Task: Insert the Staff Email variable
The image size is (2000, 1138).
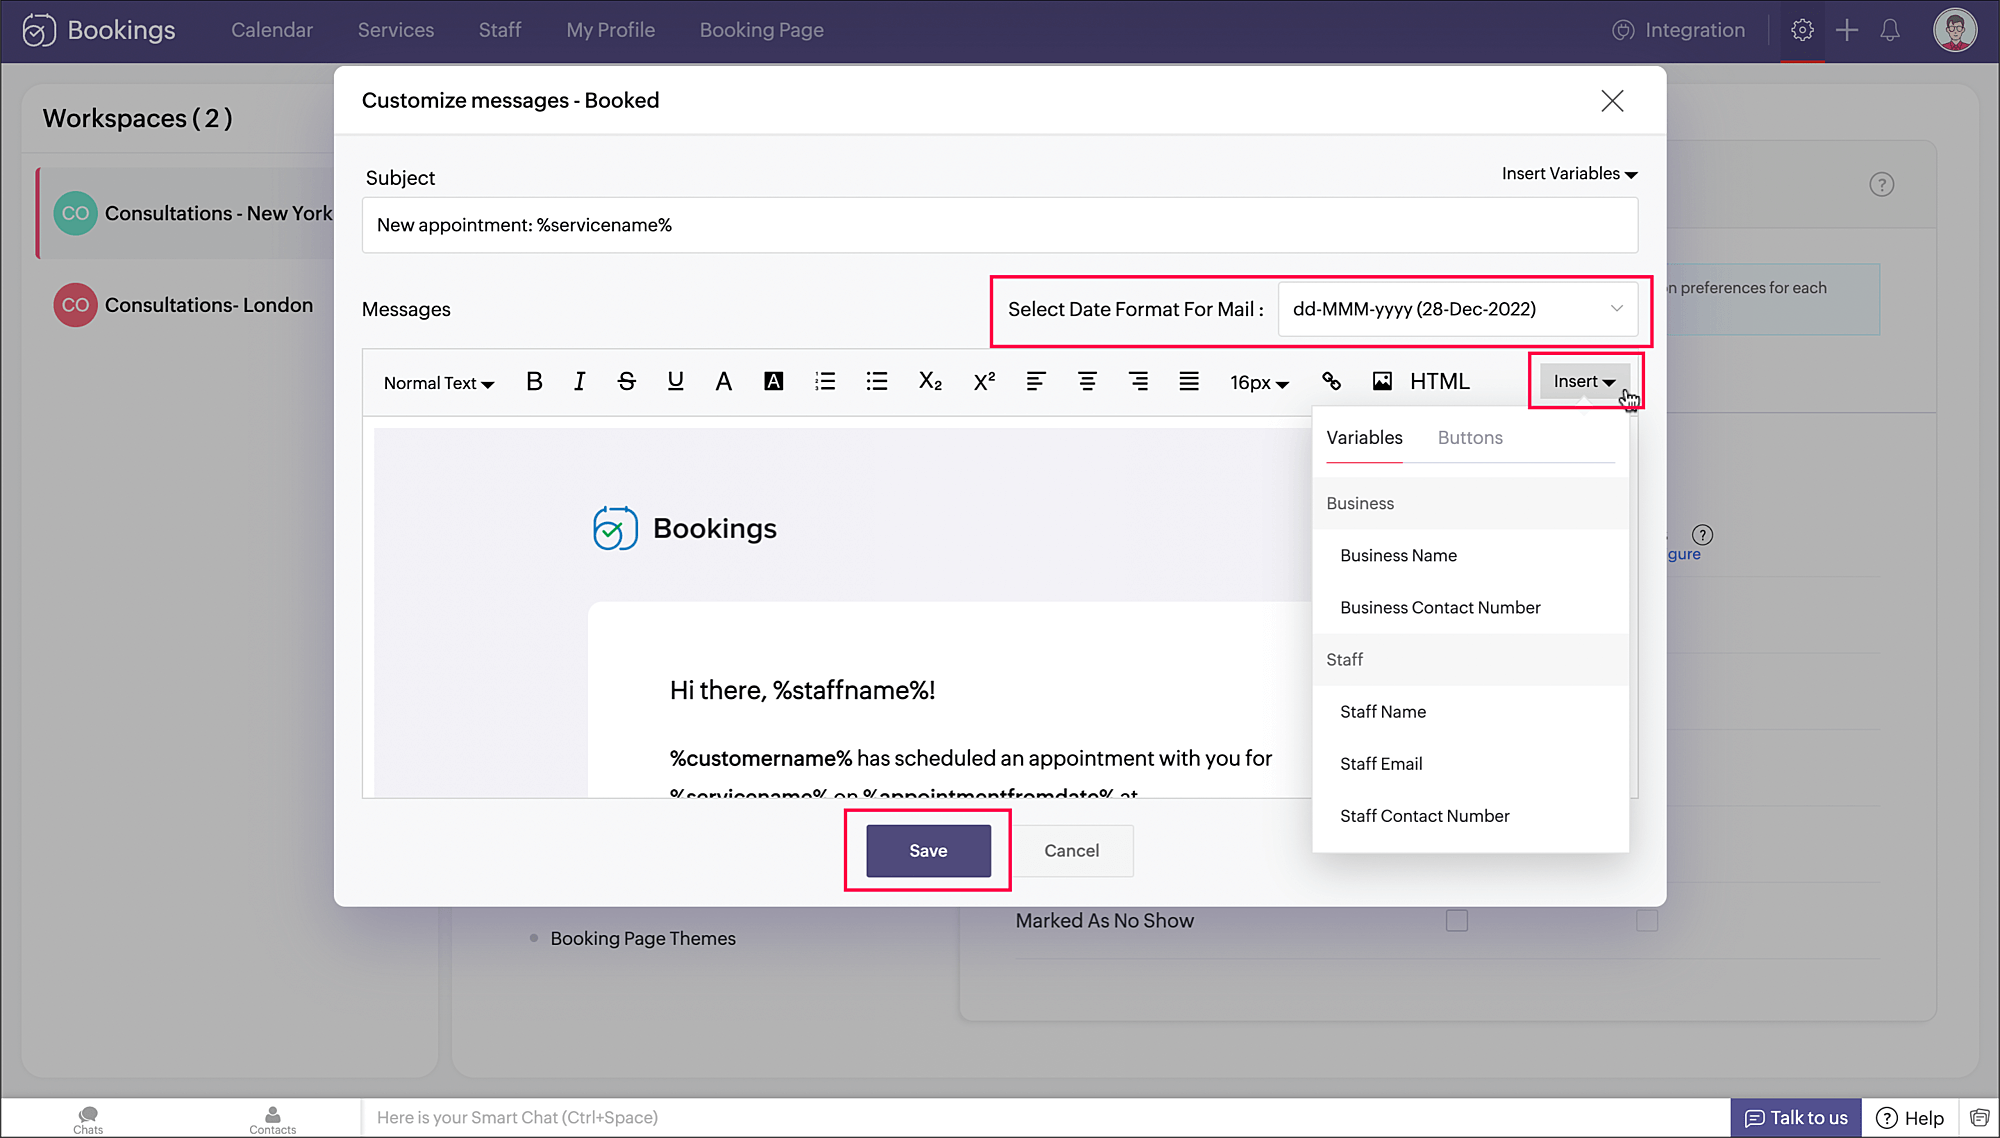Action: [1470, 764]
